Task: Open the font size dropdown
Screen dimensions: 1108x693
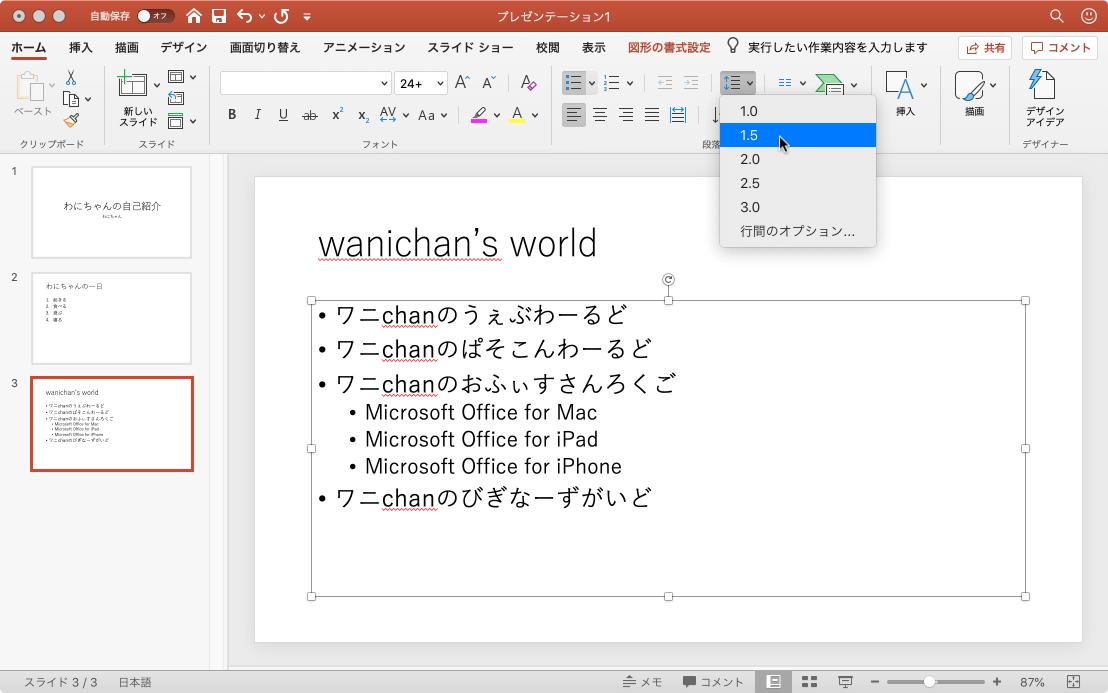Action: click(438, 83)
